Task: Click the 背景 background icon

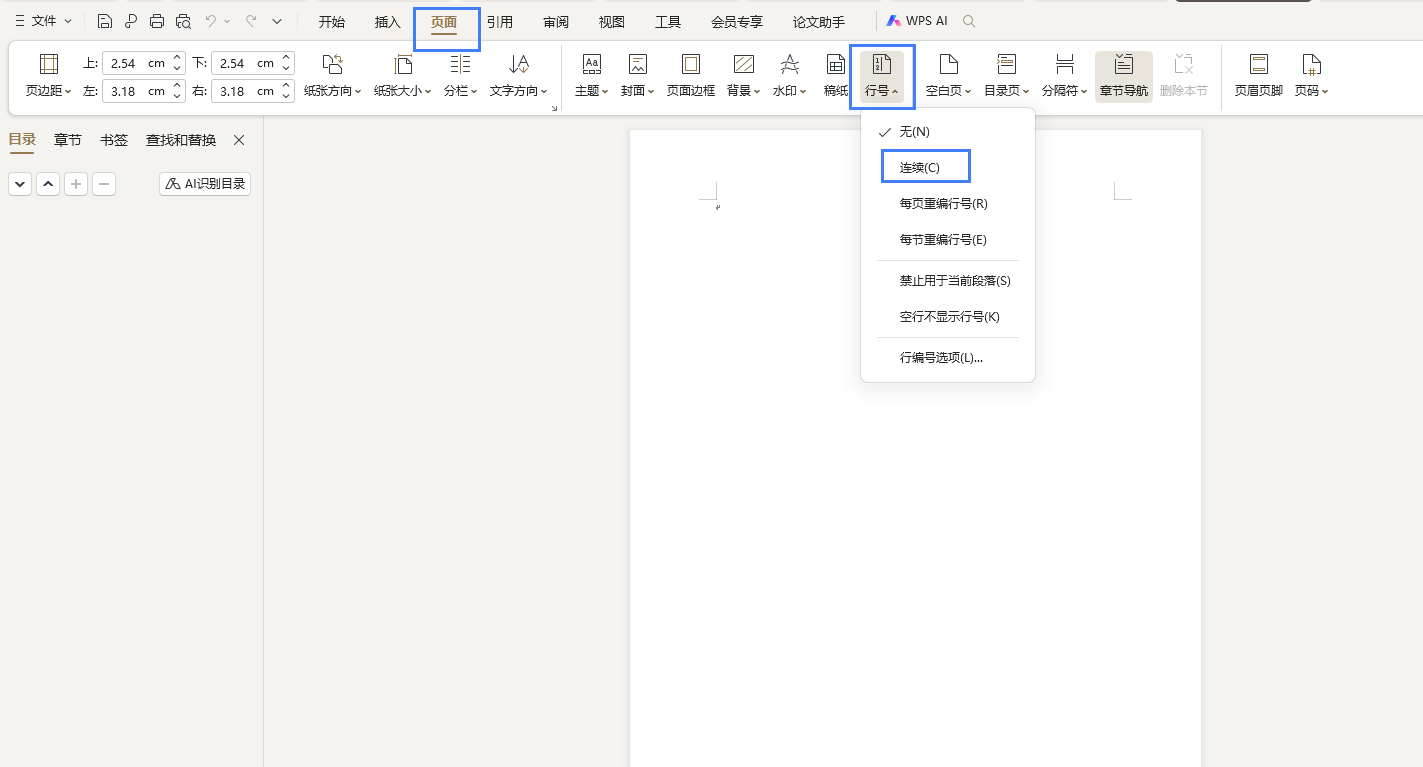Action: 743,64
